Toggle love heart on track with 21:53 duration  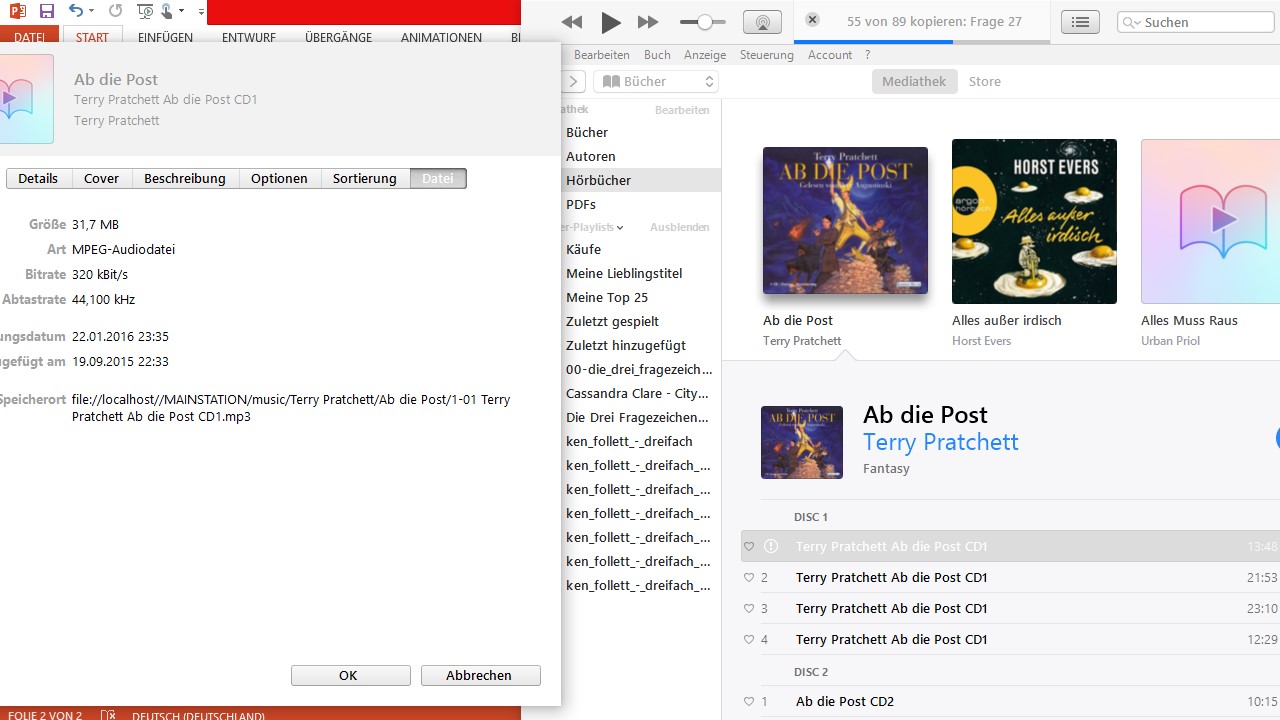(749, 577)
